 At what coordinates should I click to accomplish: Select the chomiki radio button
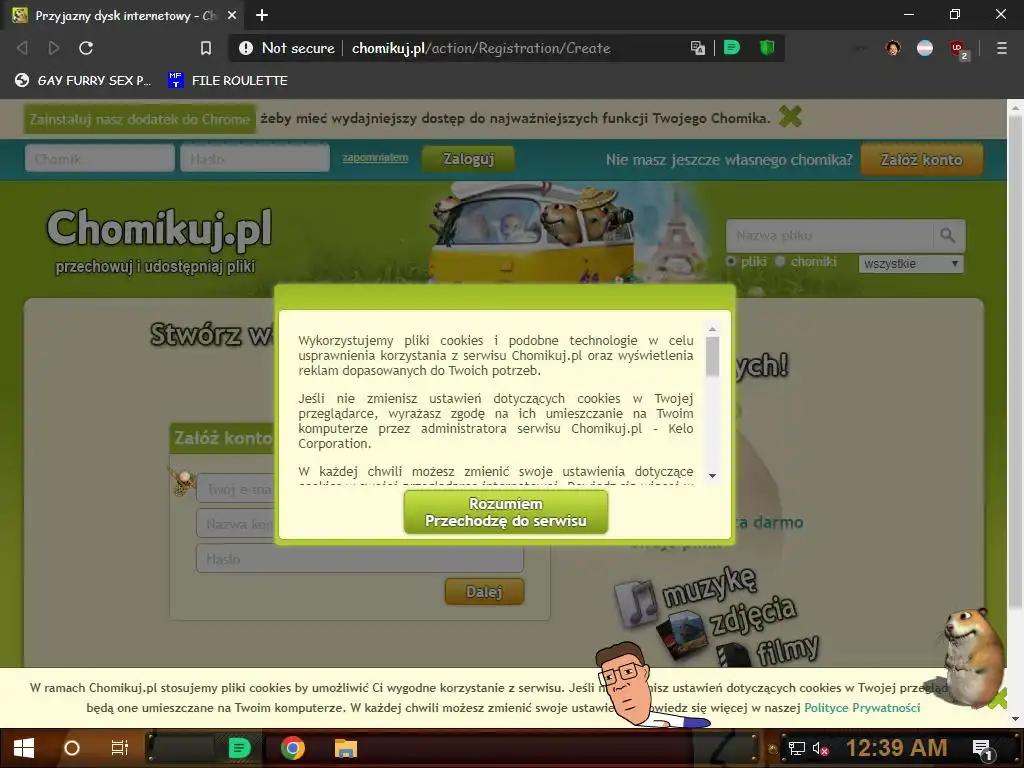[780, 261]
